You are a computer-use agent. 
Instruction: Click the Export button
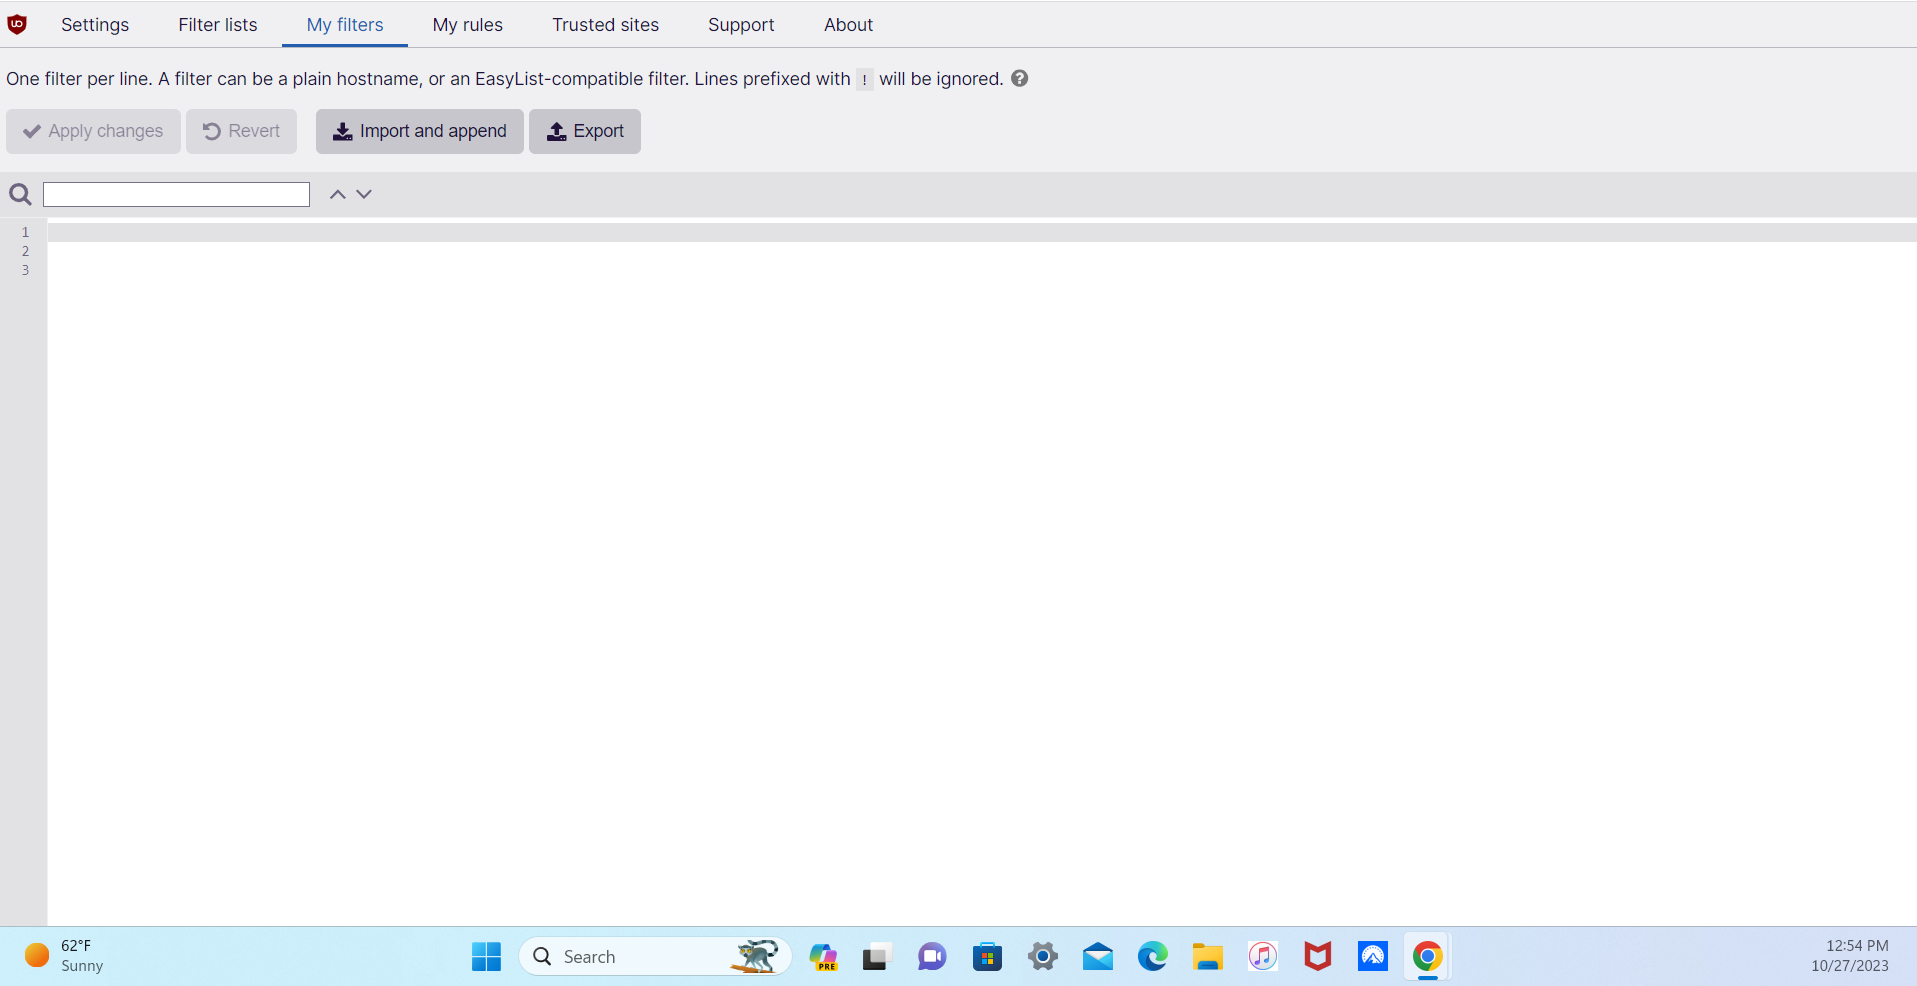584,131
